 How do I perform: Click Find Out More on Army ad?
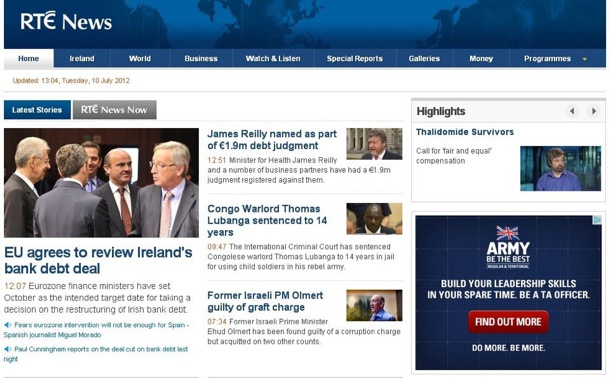click(508, 322)
